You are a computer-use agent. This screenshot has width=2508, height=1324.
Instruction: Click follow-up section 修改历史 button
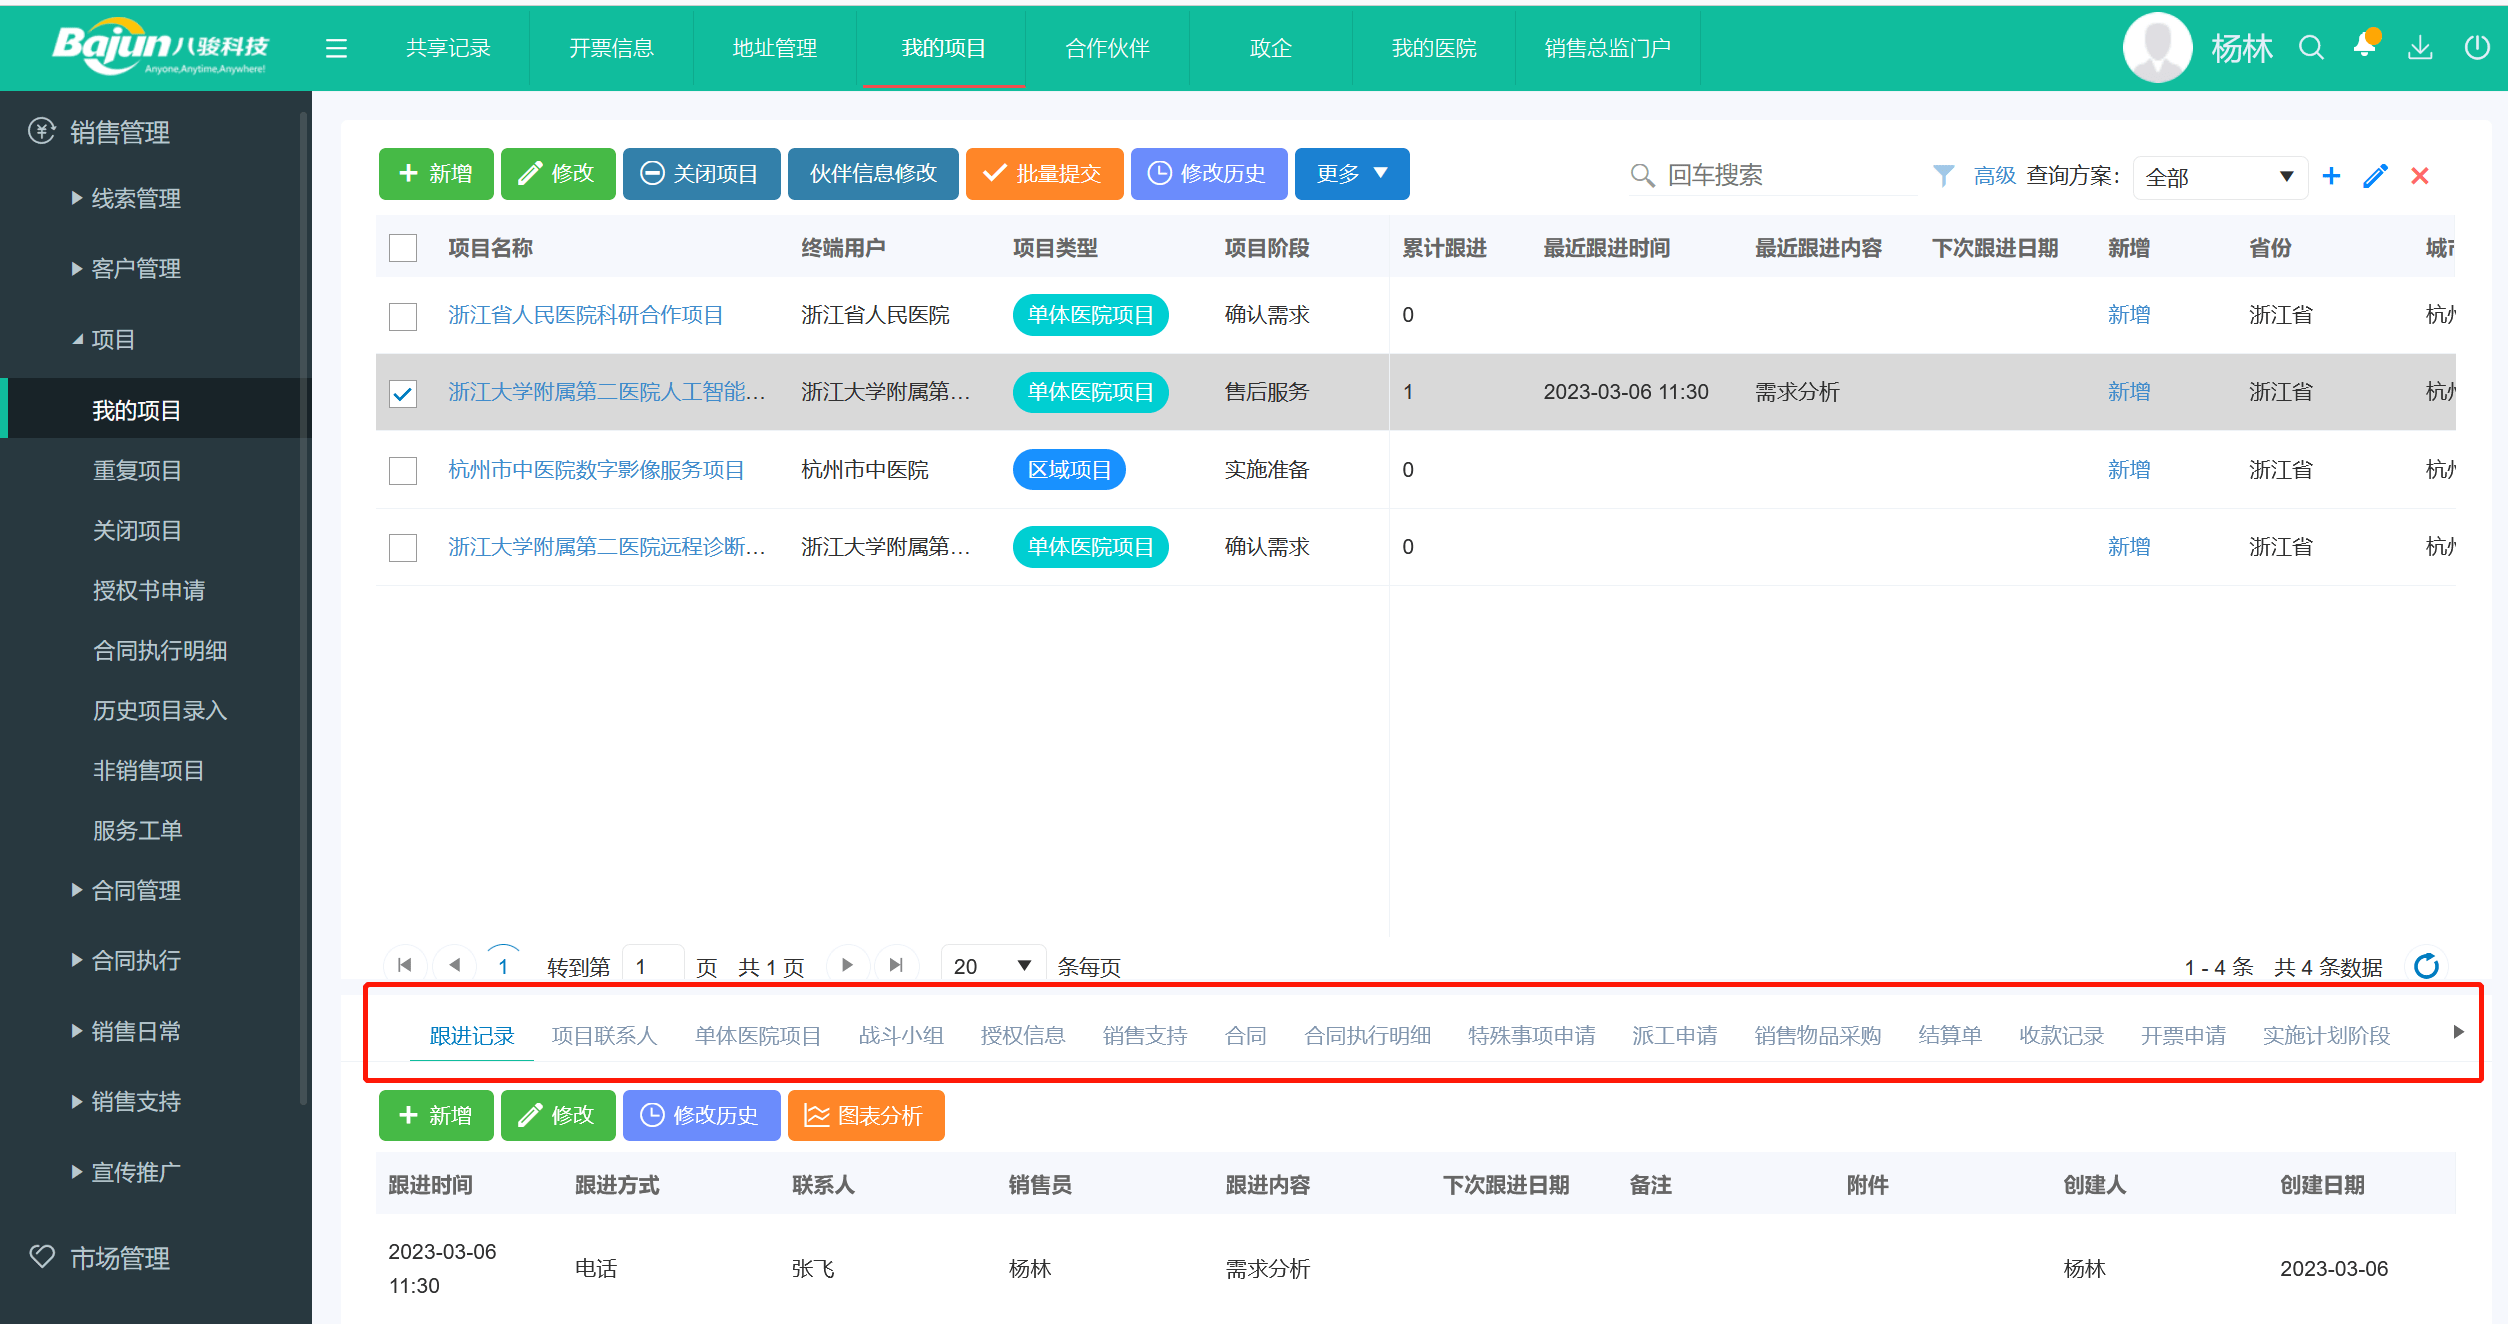[701, 1115]
